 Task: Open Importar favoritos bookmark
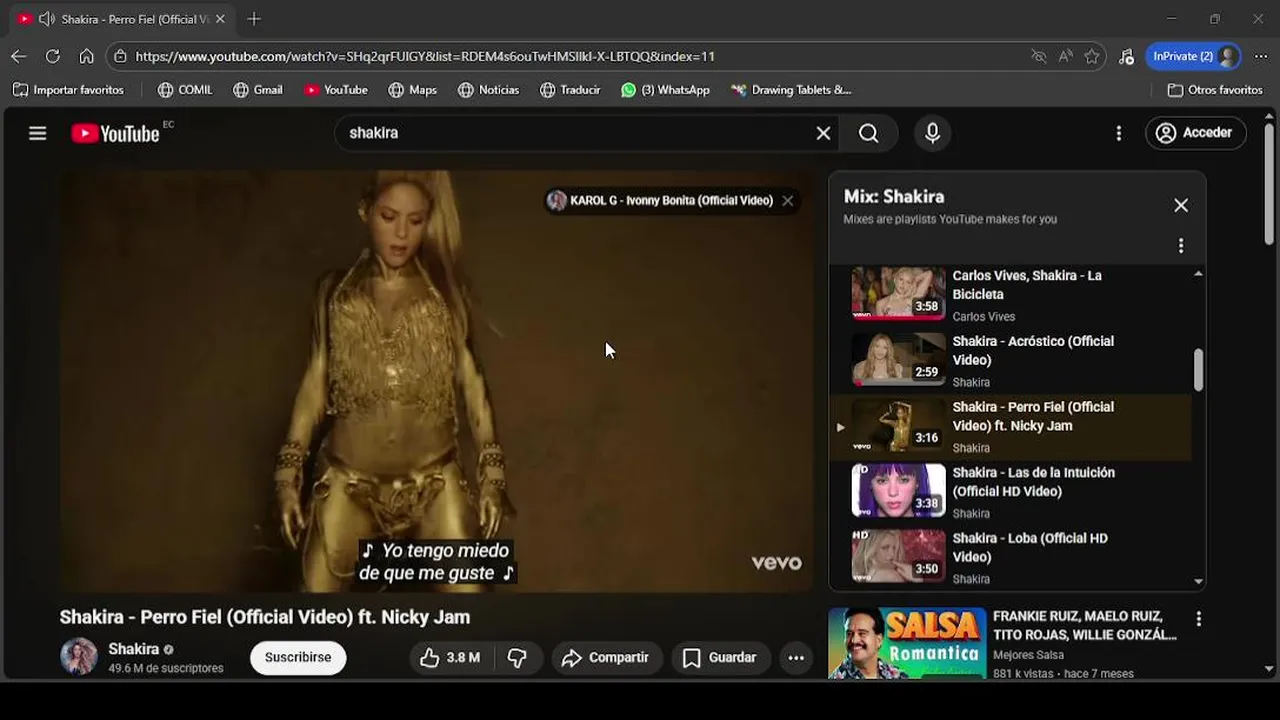point(68,90)
